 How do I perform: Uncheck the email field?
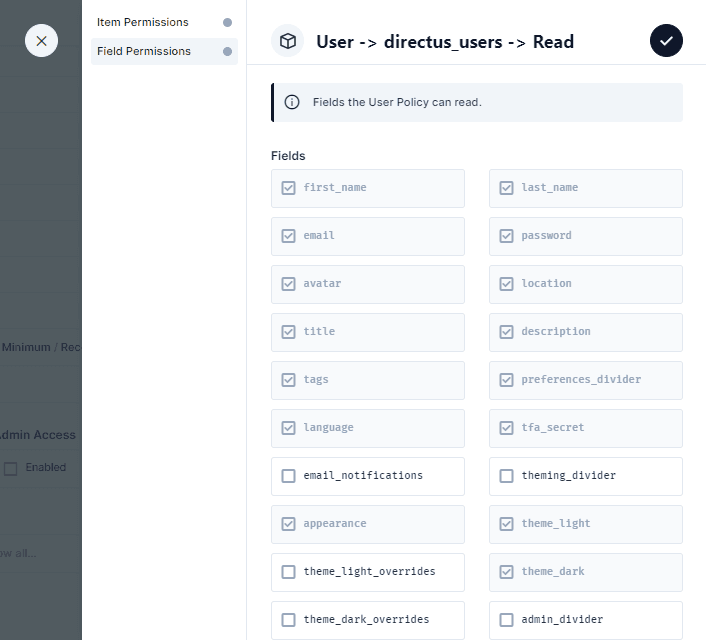[x=288, y=236]
